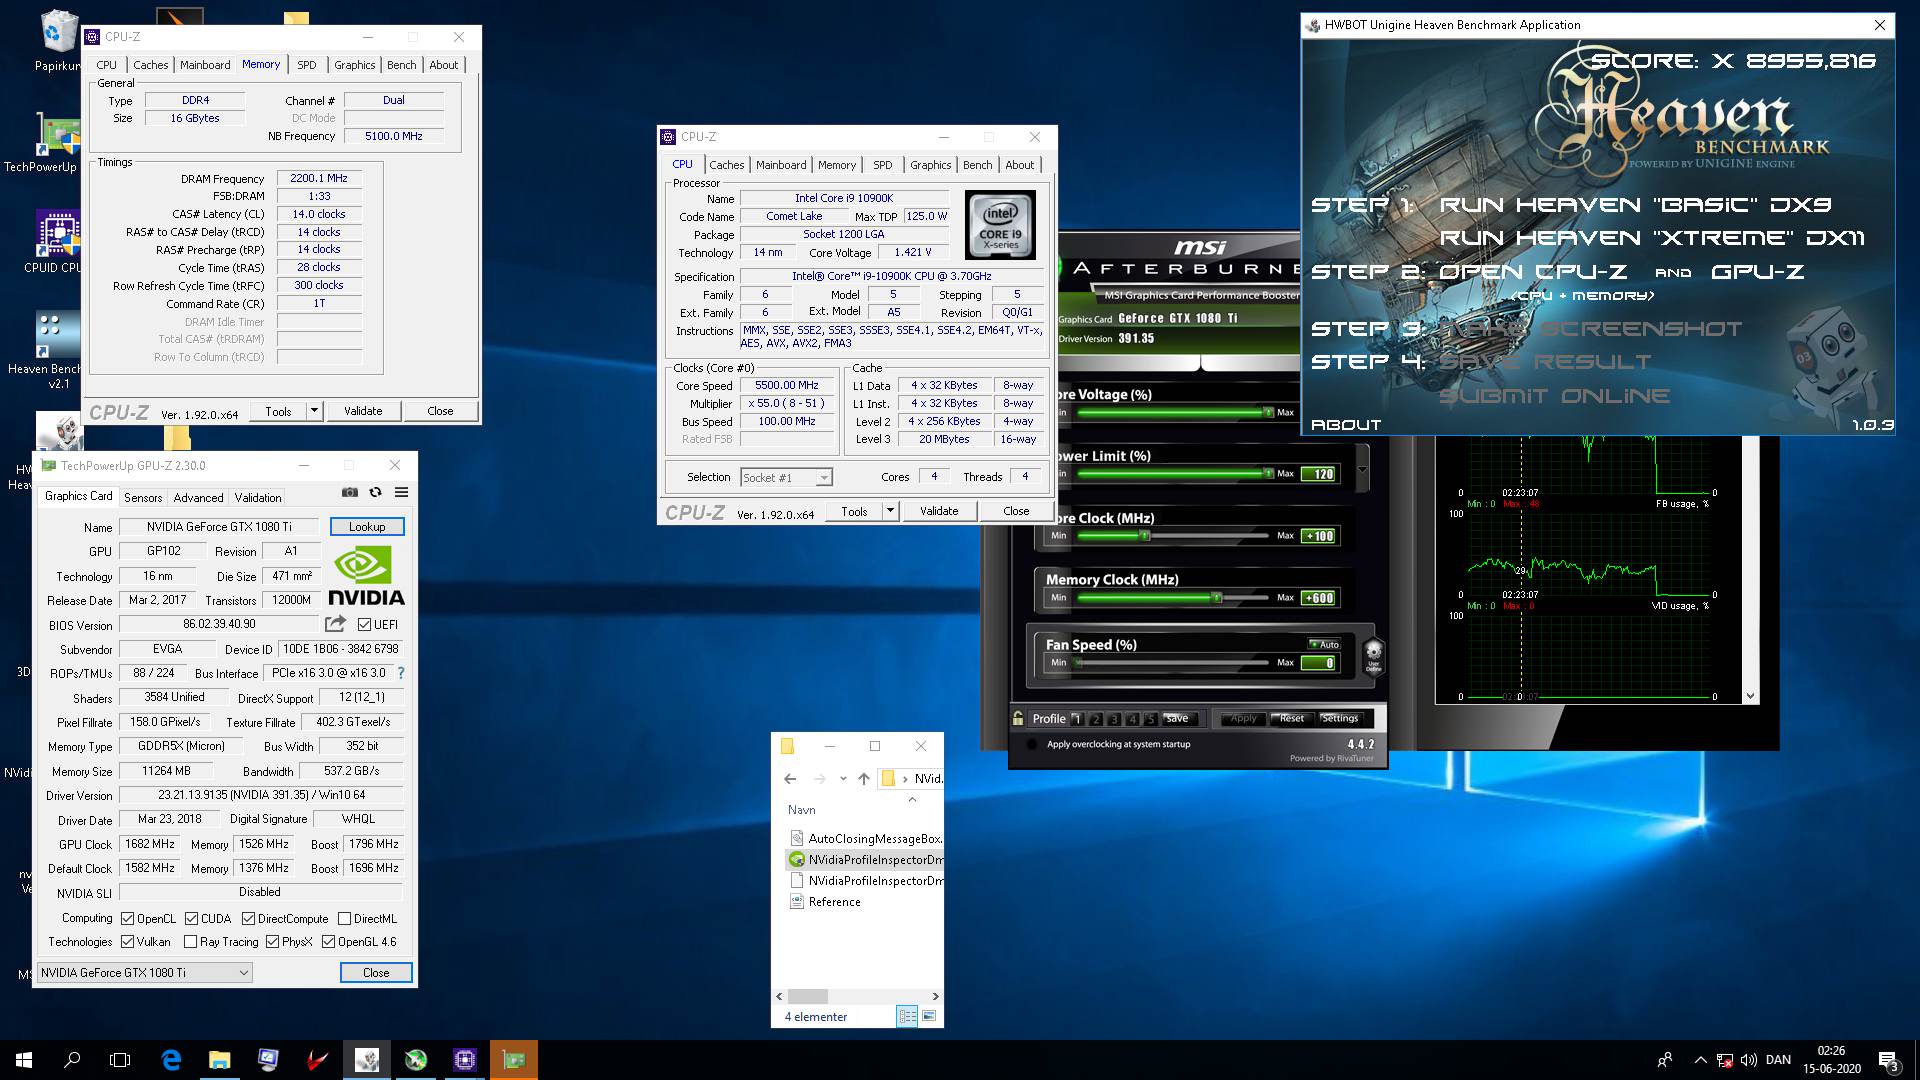Switch to the Advanced tab in GPU-Z

coord(198,497)
